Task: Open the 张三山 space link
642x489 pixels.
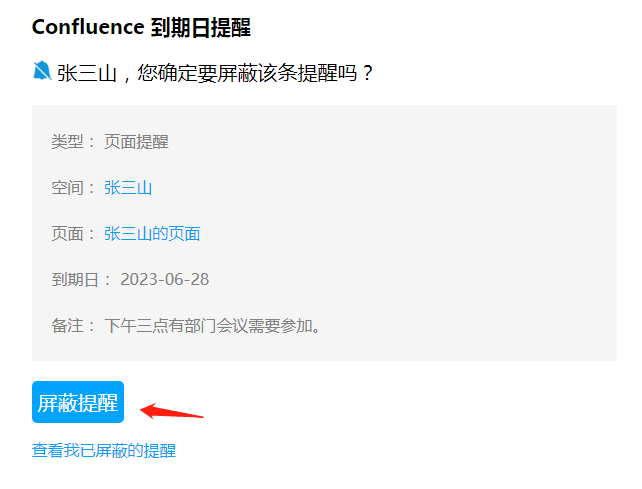Action: 128,188
